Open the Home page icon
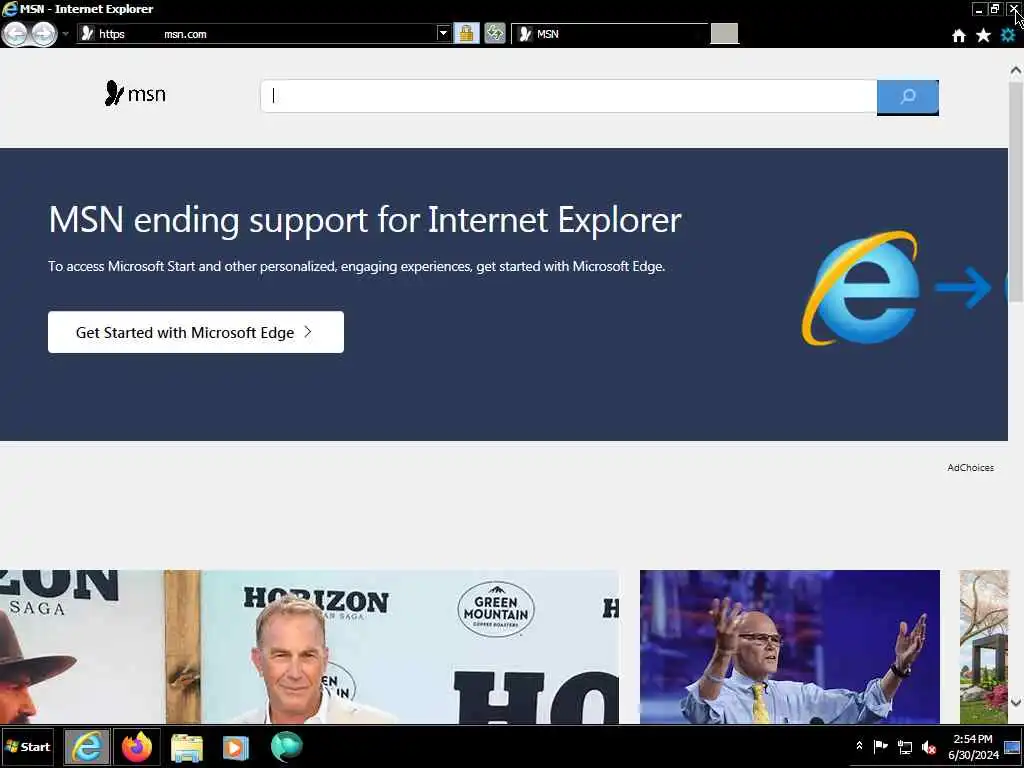The height and width of the screenshot is (768, 1024). (959, 36)
